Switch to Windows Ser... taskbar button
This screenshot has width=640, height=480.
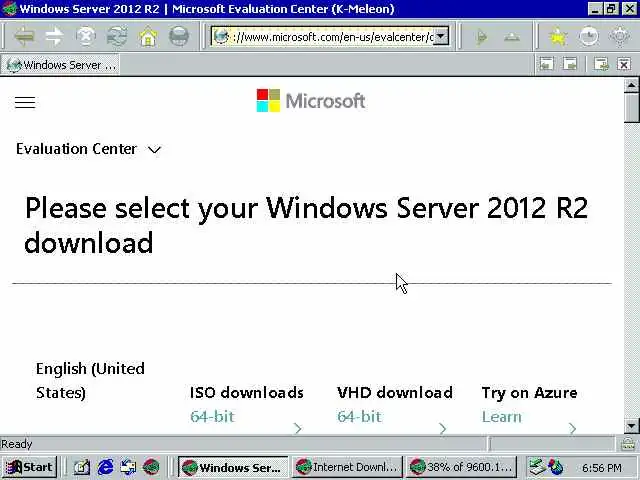(233, 467)
